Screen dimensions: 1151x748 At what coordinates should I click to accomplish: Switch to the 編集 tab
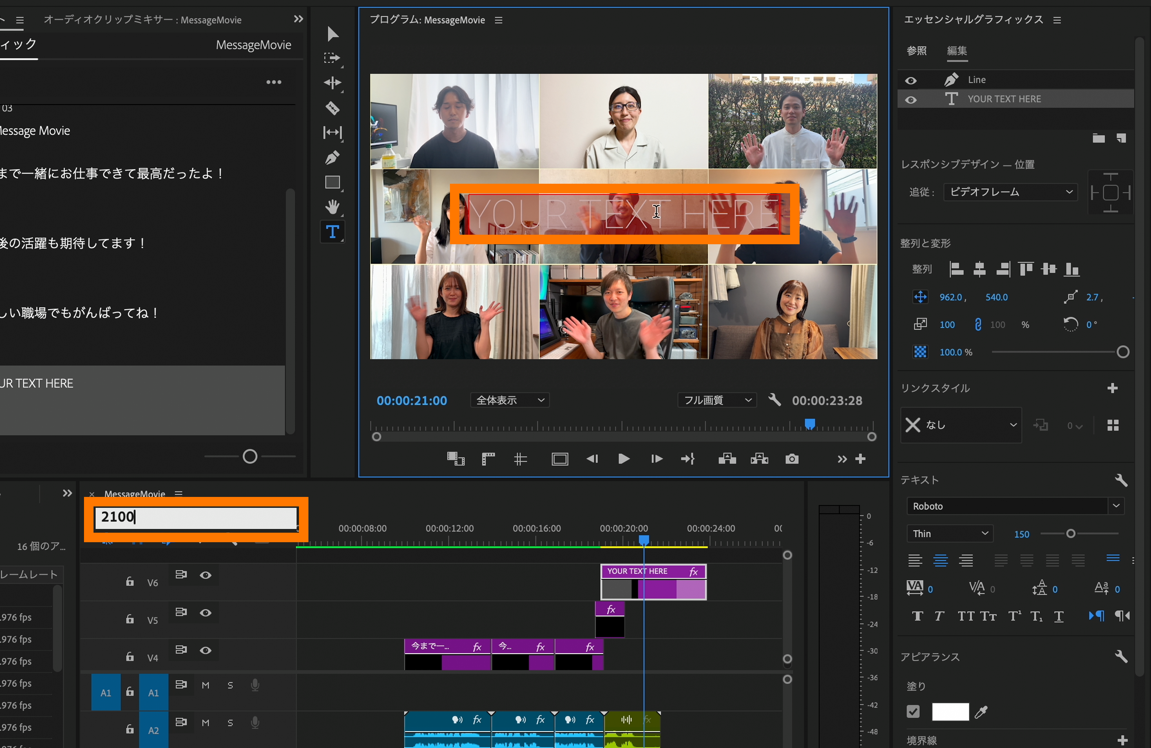[x=957, y=51]
